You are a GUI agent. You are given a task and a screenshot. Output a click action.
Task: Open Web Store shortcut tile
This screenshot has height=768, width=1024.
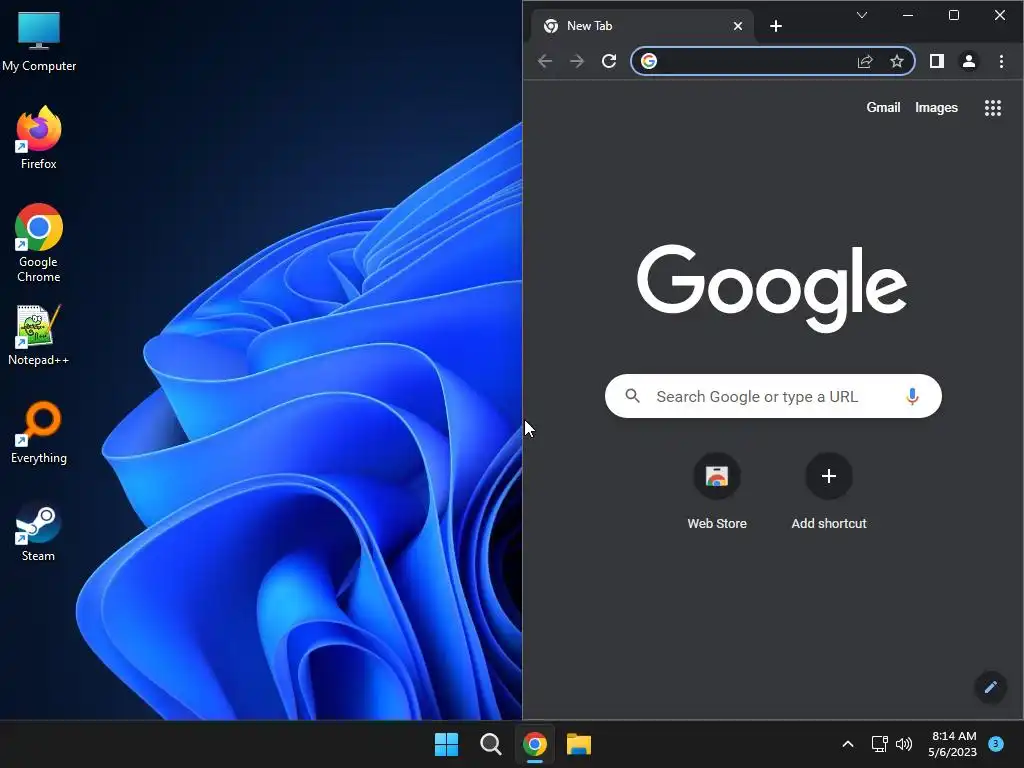[x=716, y=491]
